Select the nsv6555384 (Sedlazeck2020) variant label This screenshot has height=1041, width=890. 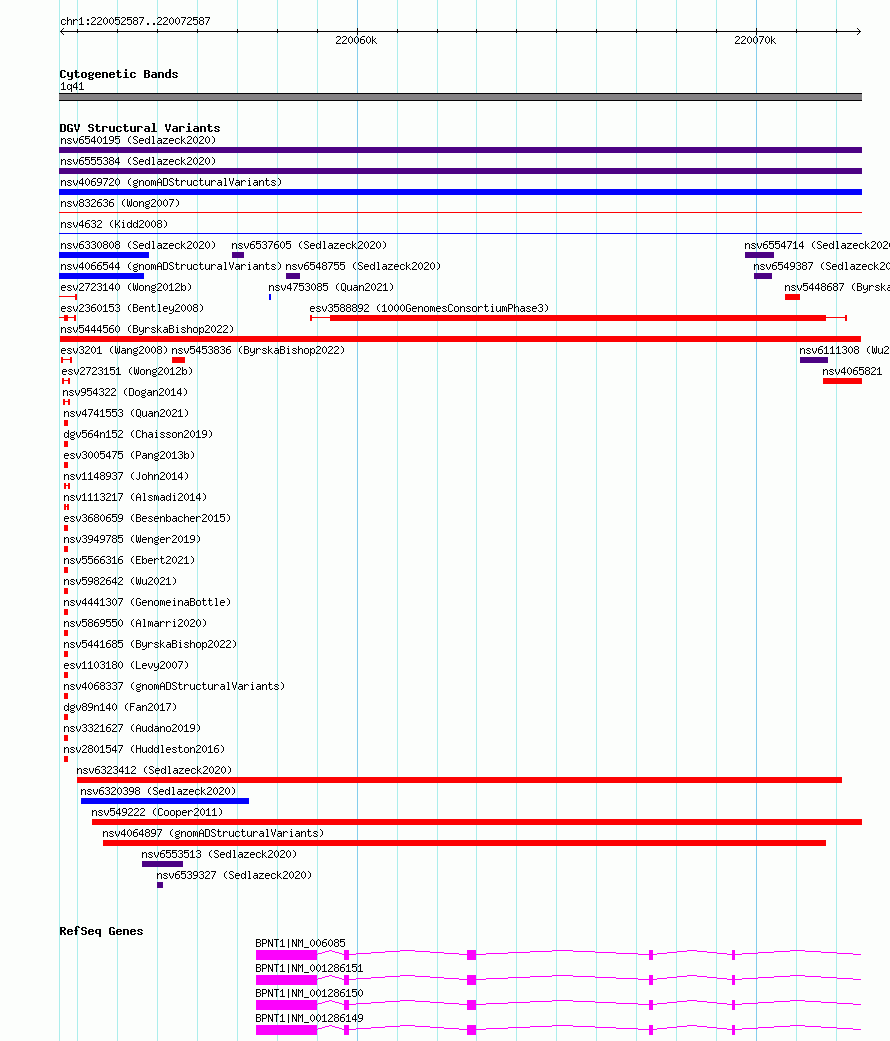click(x=138, y=161)
